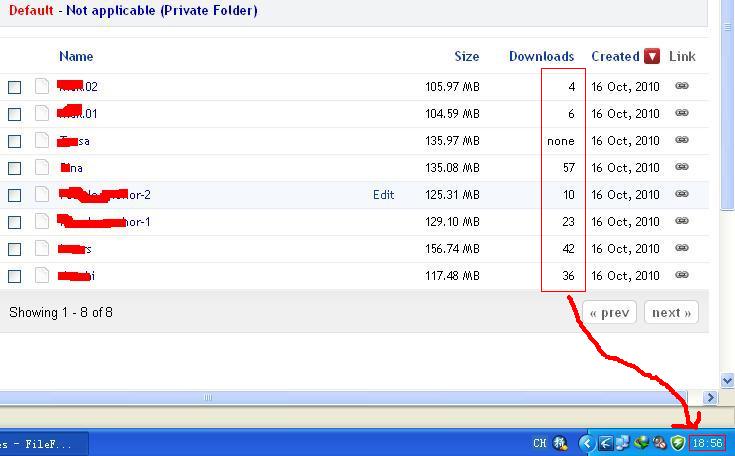Select checkbox for the 105.97 MB file

click(x=15, y=87)
